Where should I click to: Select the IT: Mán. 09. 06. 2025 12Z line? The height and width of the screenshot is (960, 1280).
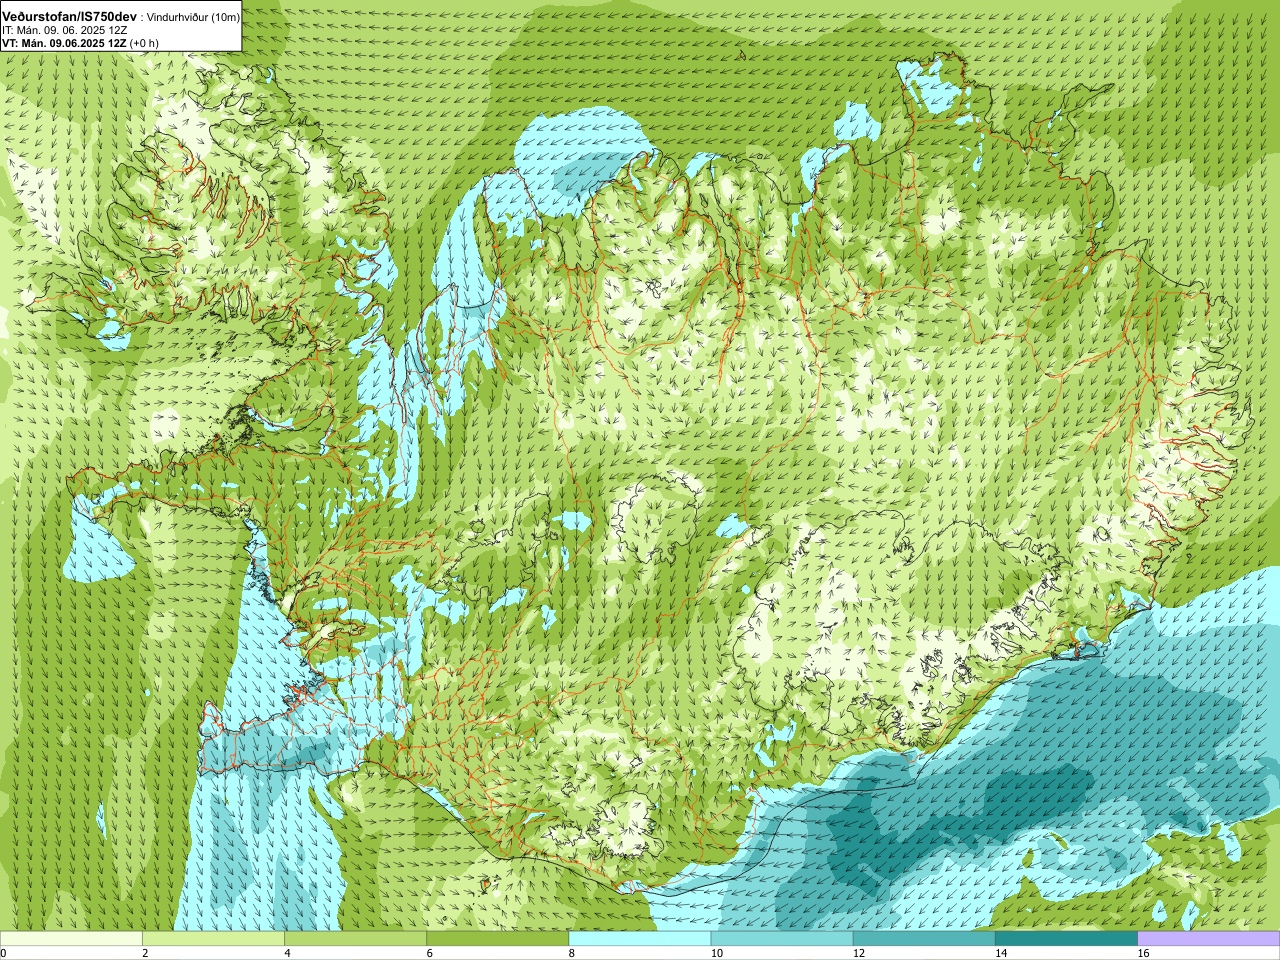click(64, 30)
